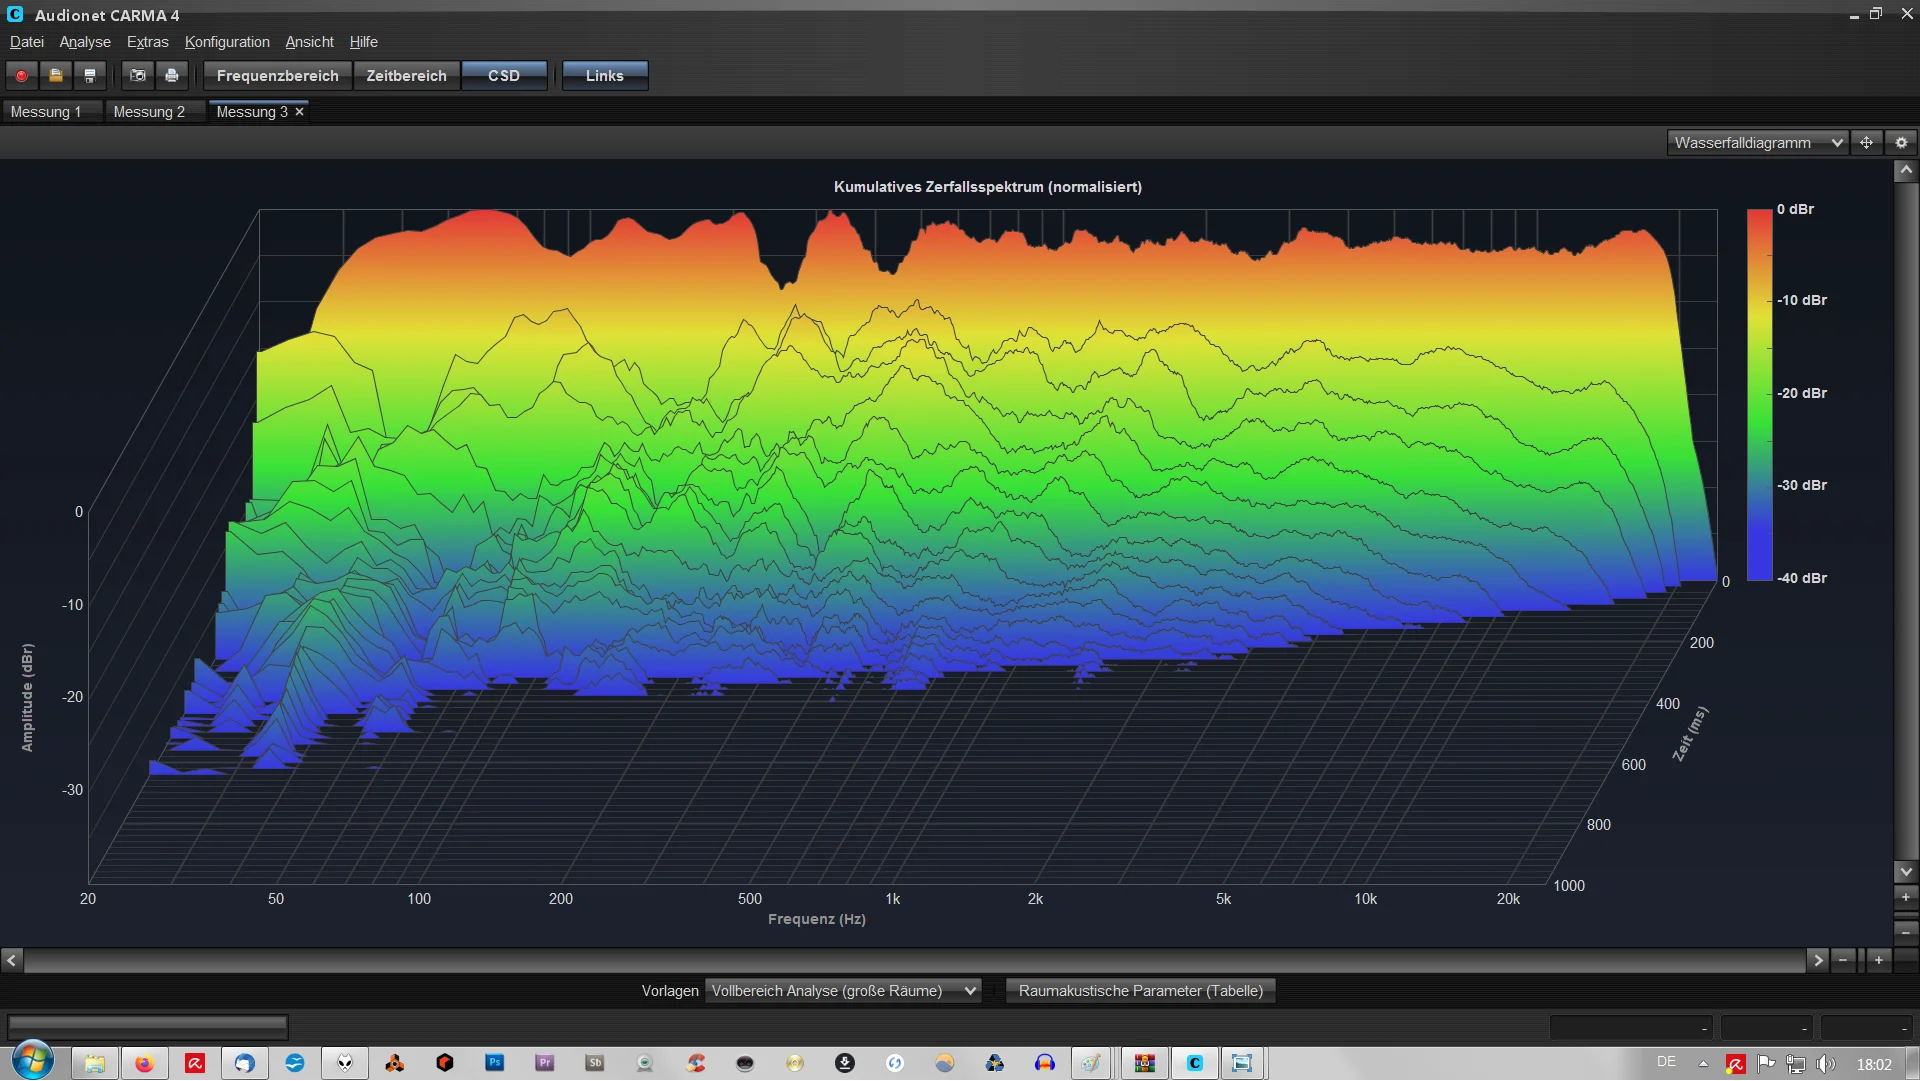This screenshot has height=1081, width=1920.
Task: Take a screenshot with the camera icon
Action: click(x=138, y=76)
